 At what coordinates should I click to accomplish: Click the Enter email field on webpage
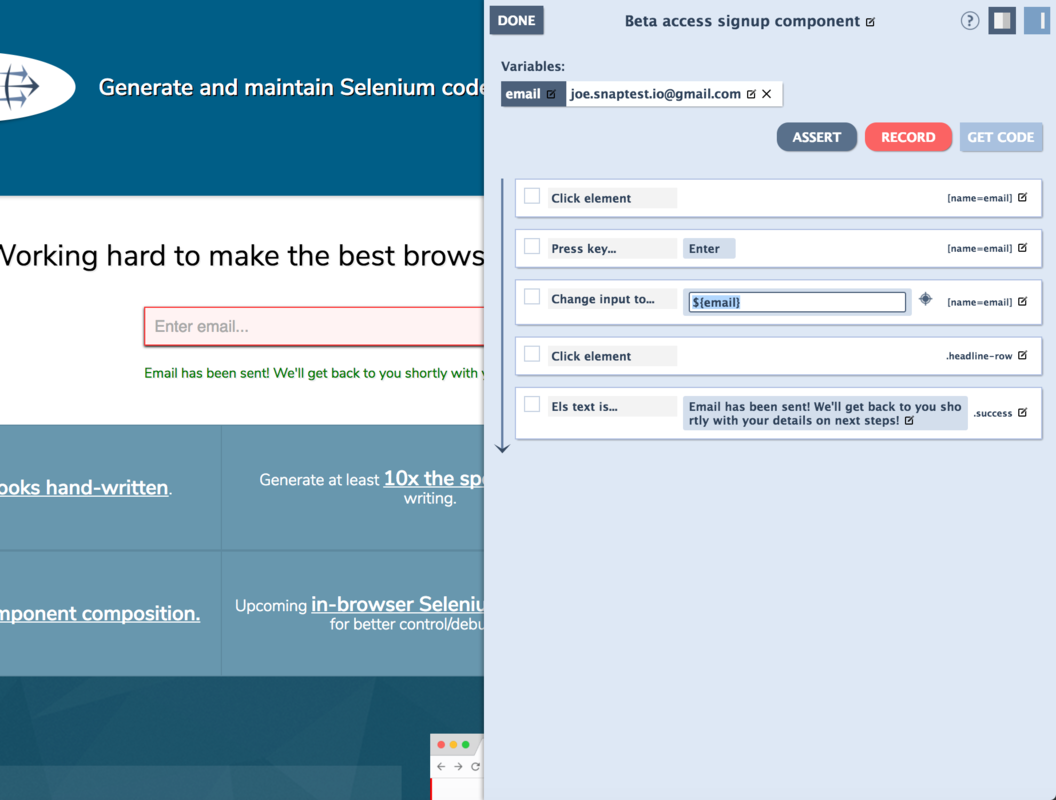(314, 327)
